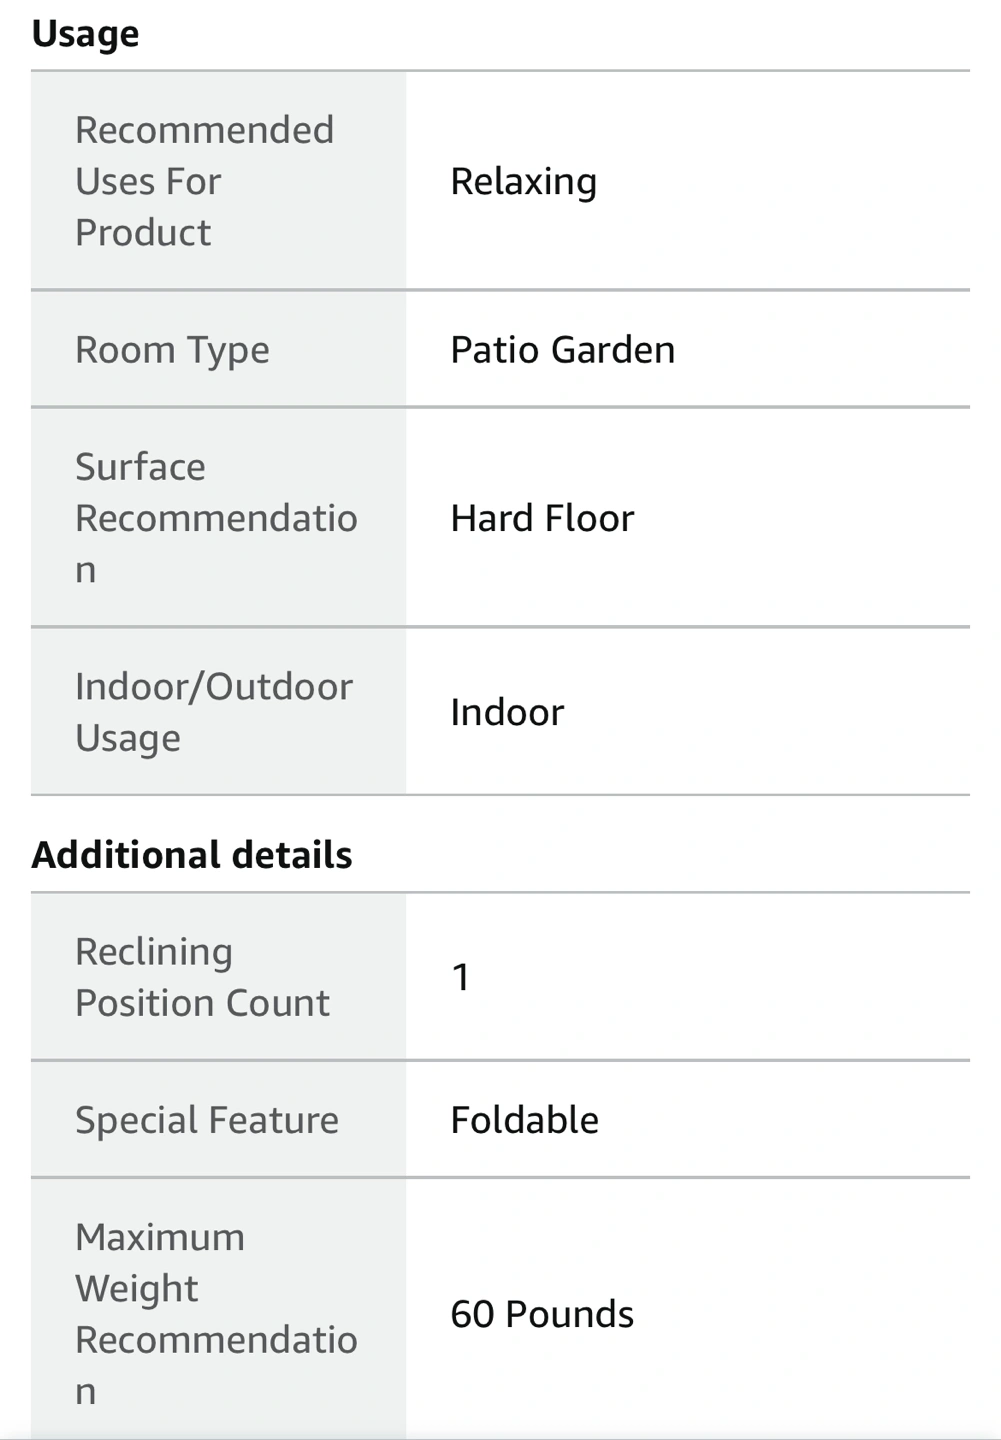Click the Recommended Uses For Product label
1001x1440 pixels.
coord(204,181)
